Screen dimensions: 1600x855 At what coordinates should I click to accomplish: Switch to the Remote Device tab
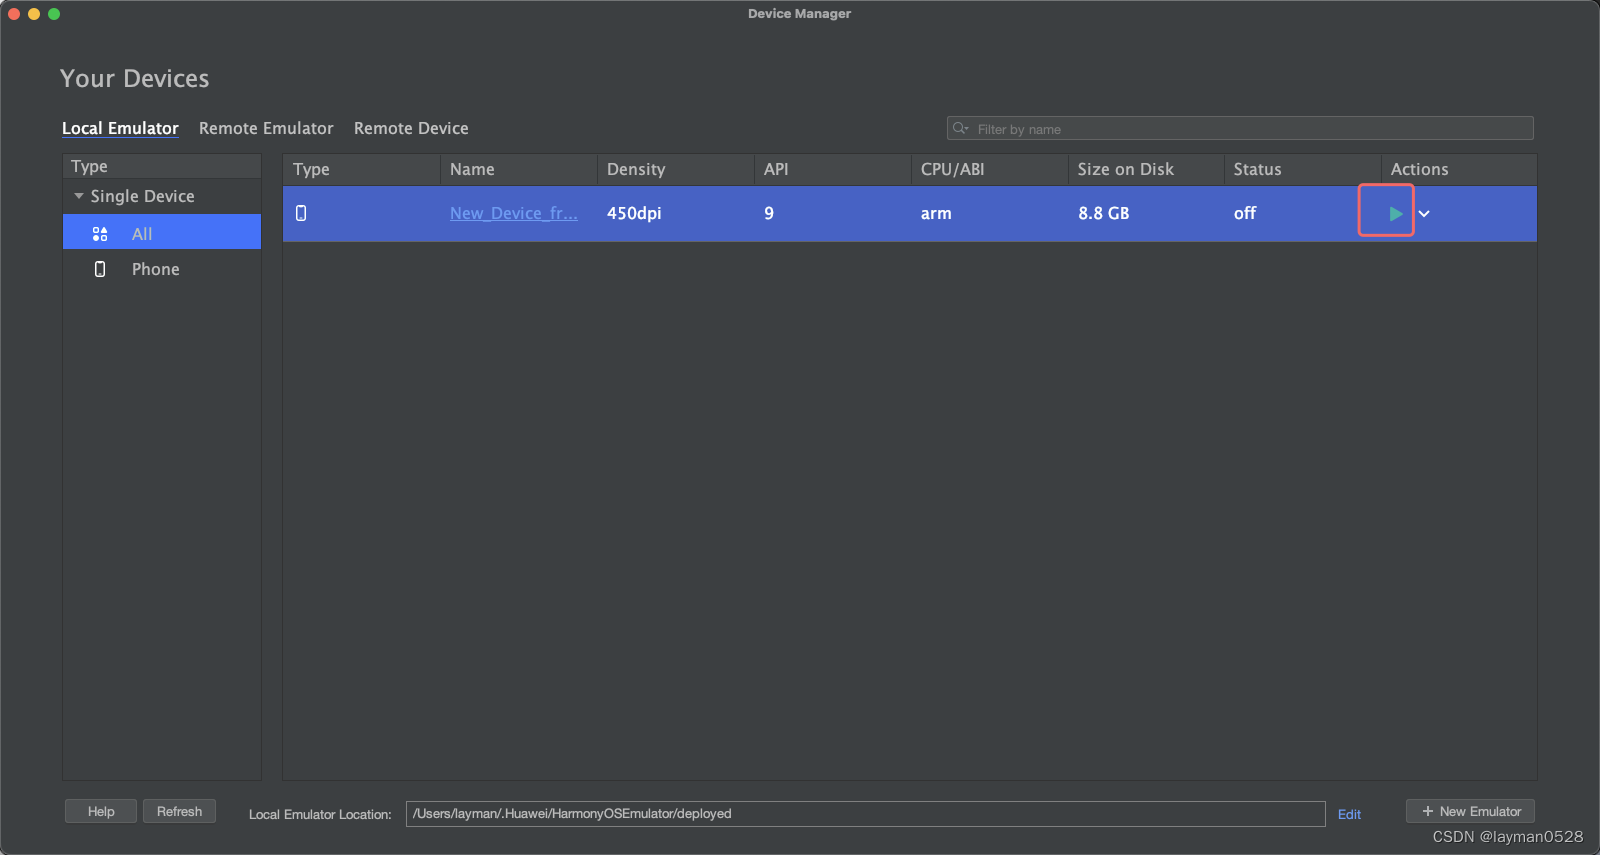point(411,128)
